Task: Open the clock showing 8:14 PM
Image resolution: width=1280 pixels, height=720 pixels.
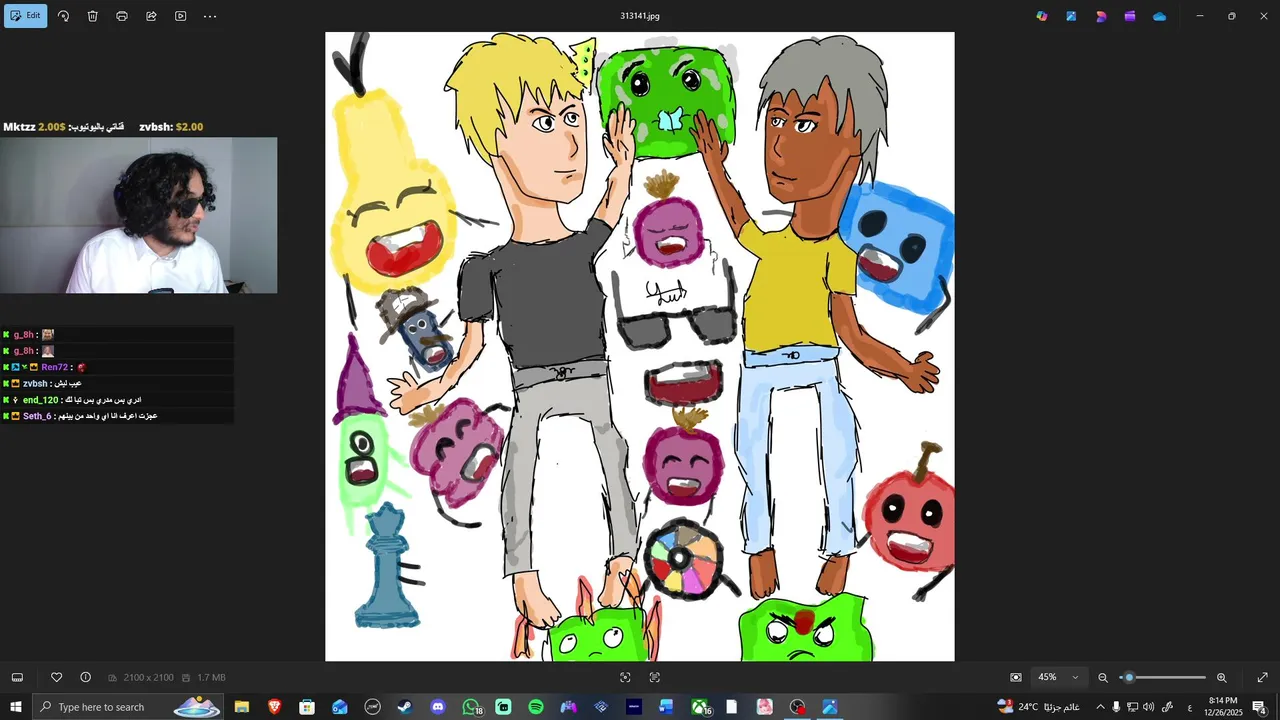Action: (x=1223, y=707)
